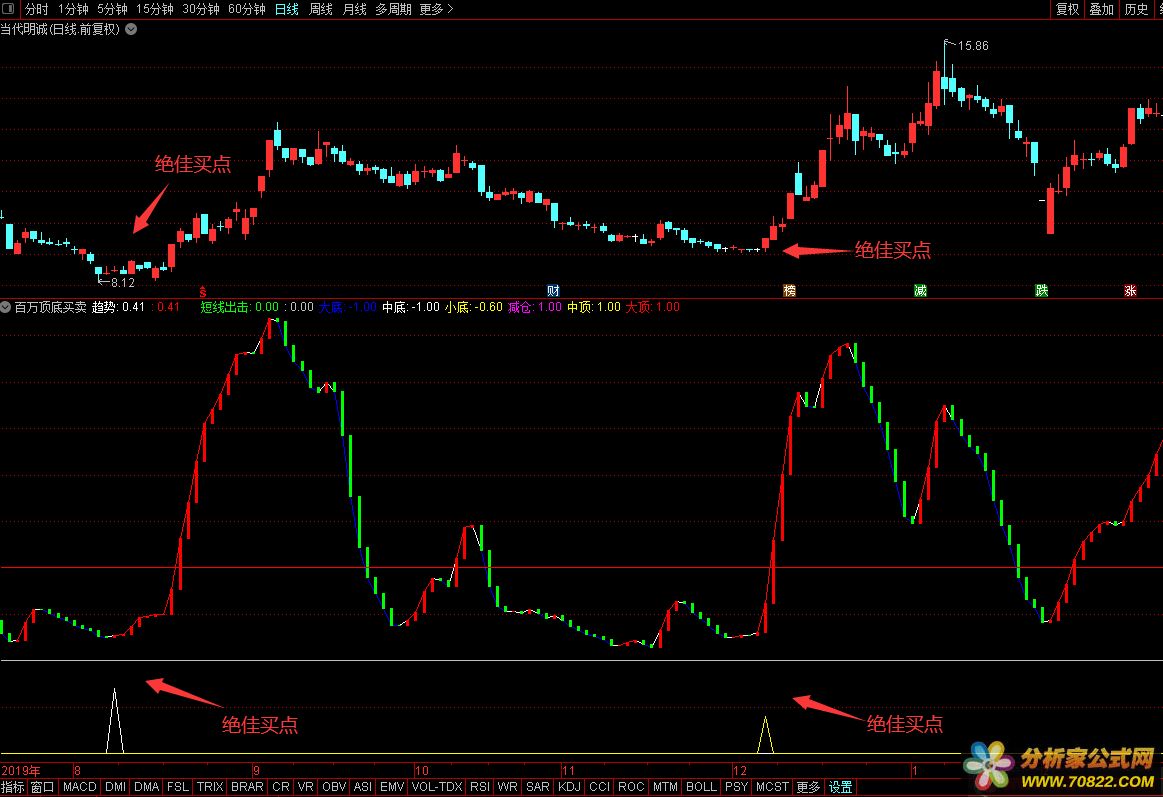1163x797 pixels.
Task: Toggle the 叠加 overlay option
Action: tap(1102, 10)
